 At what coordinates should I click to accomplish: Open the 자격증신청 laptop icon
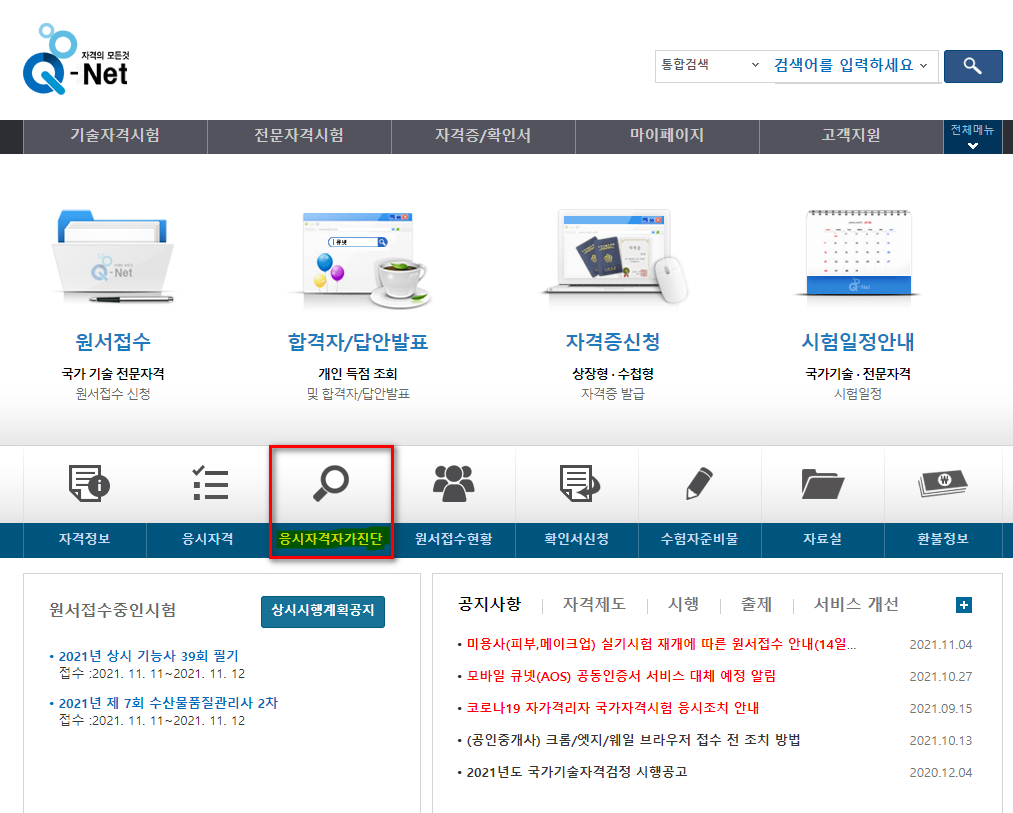coord(614,257)
